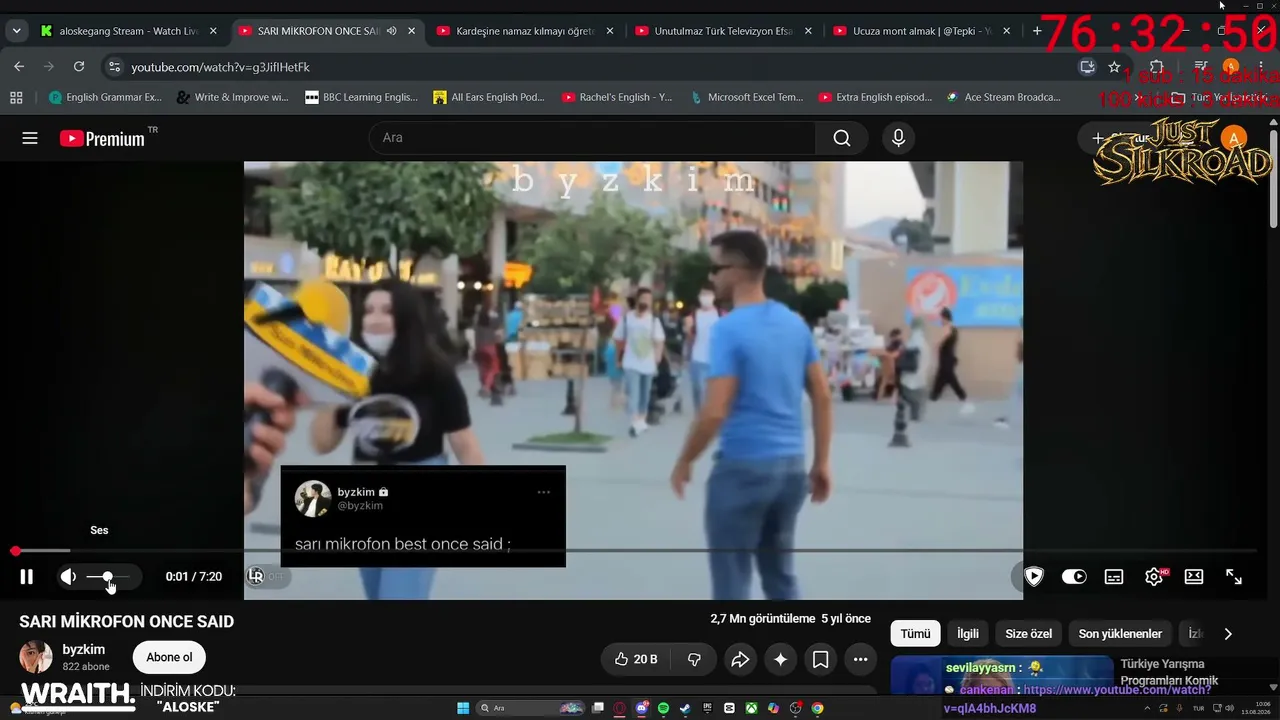Open the byzkim channel name link
Viewport: 1280px width, 720px height.
(x=84, y=649)
